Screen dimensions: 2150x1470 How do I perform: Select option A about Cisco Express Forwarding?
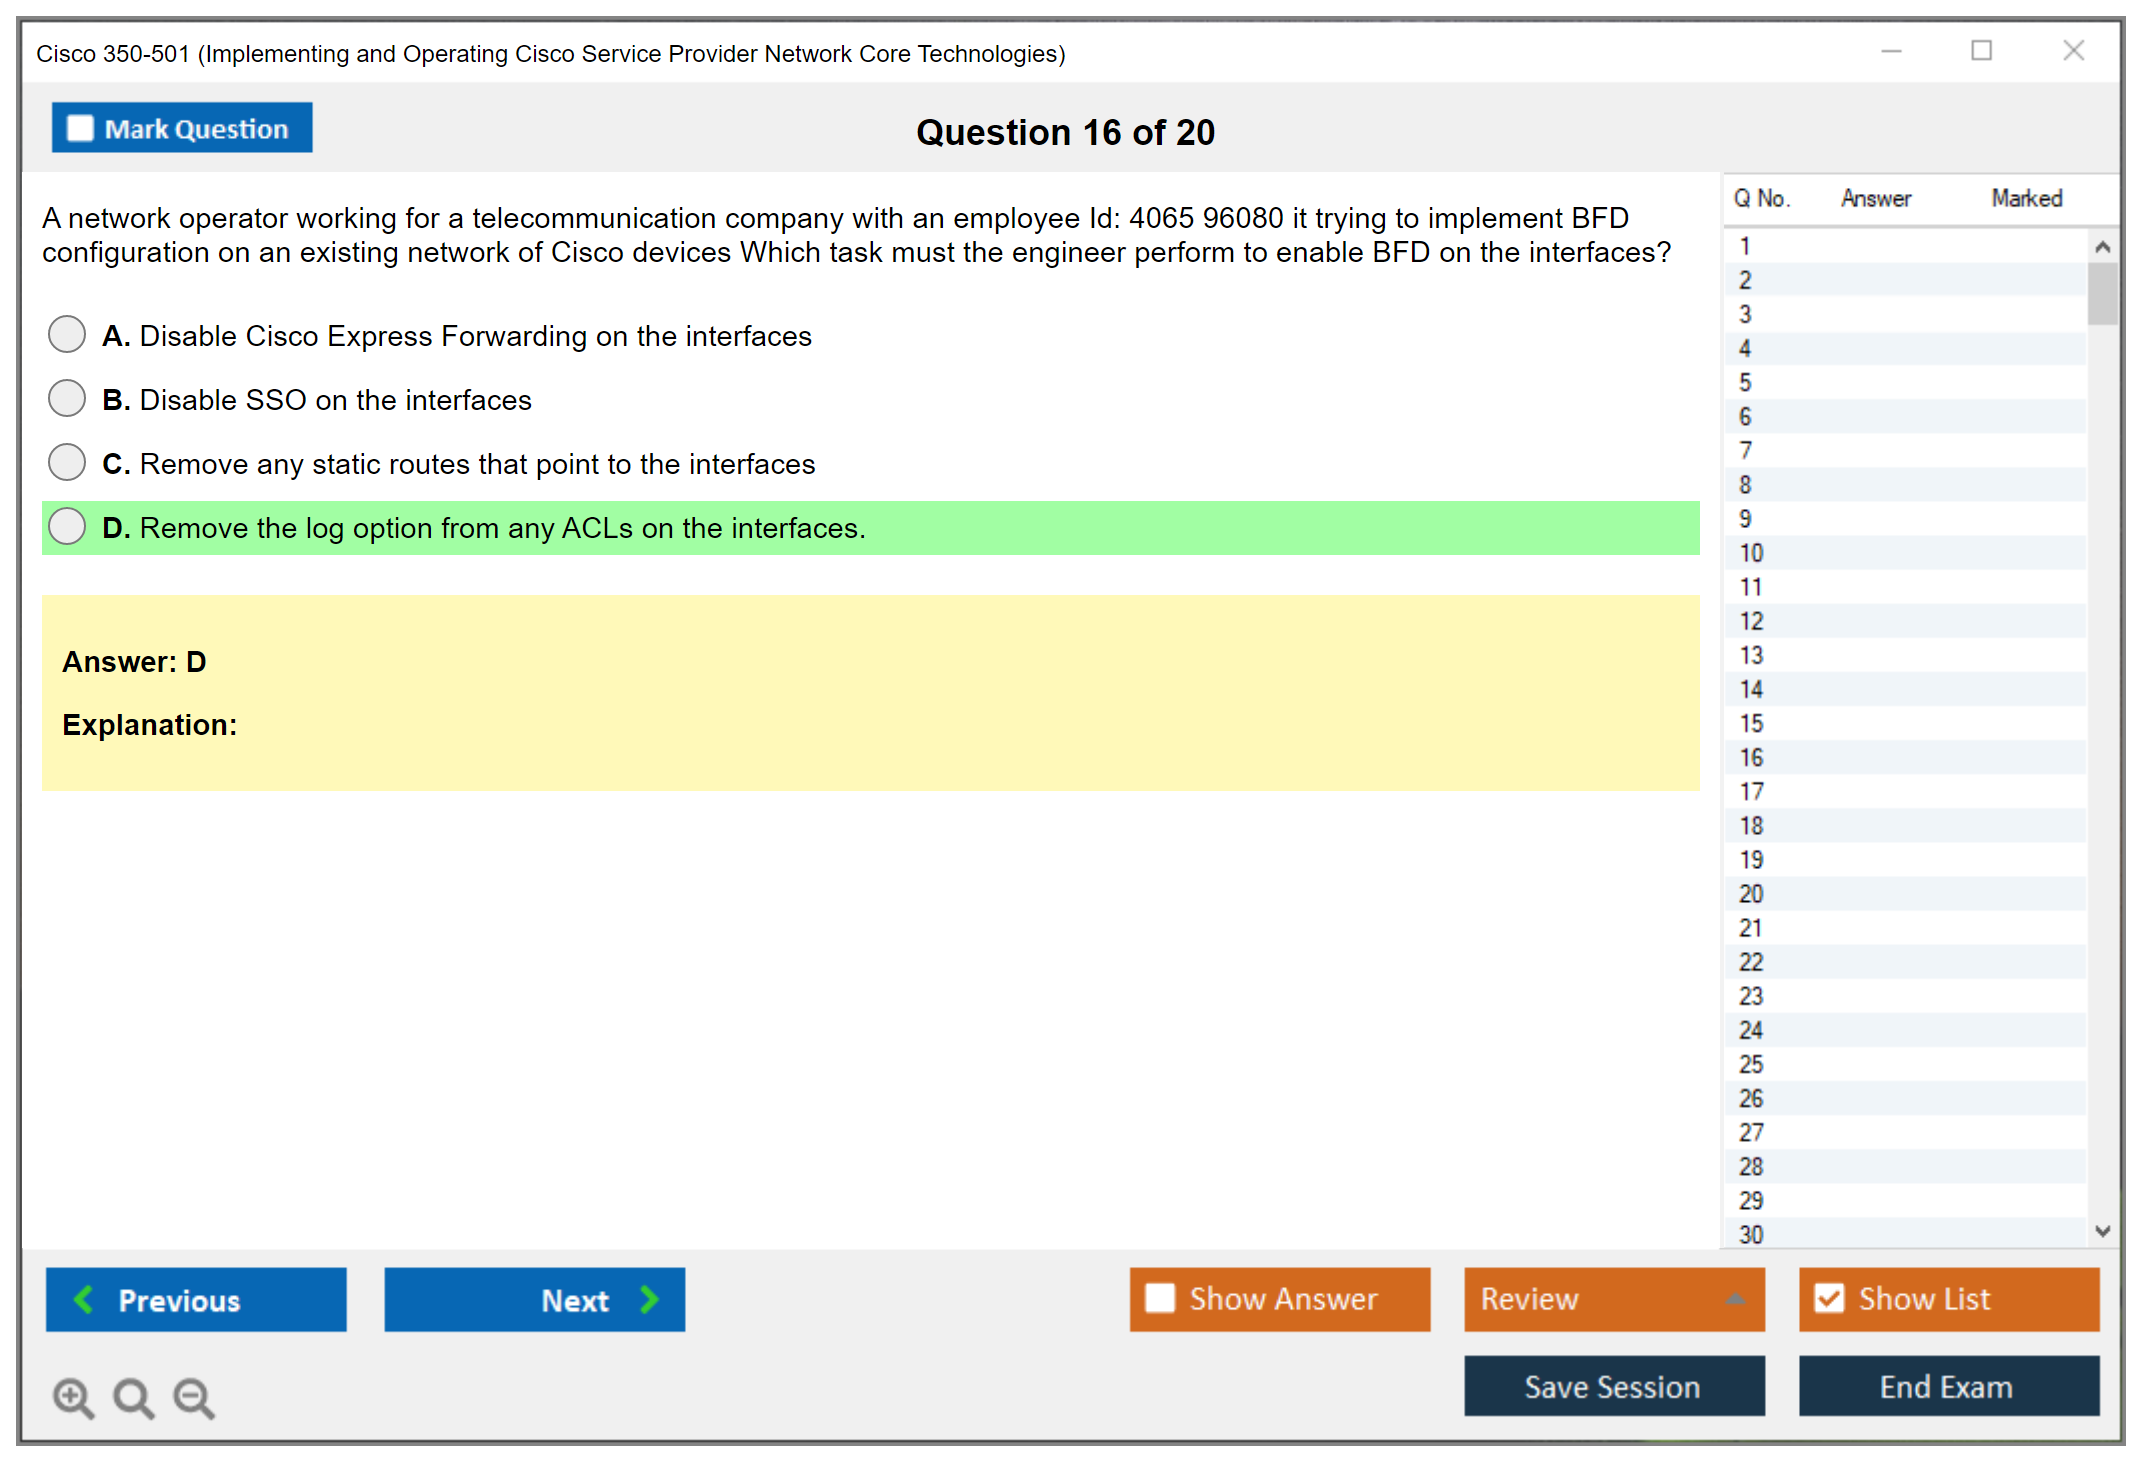pyautogui.click(x=67, y=335)
